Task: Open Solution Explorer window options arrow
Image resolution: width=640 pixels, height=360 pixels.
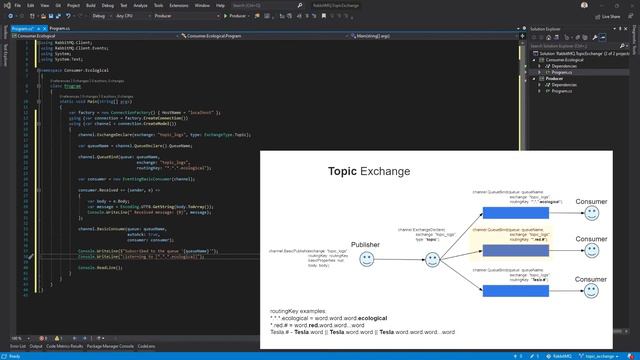Action: point(614,29)
